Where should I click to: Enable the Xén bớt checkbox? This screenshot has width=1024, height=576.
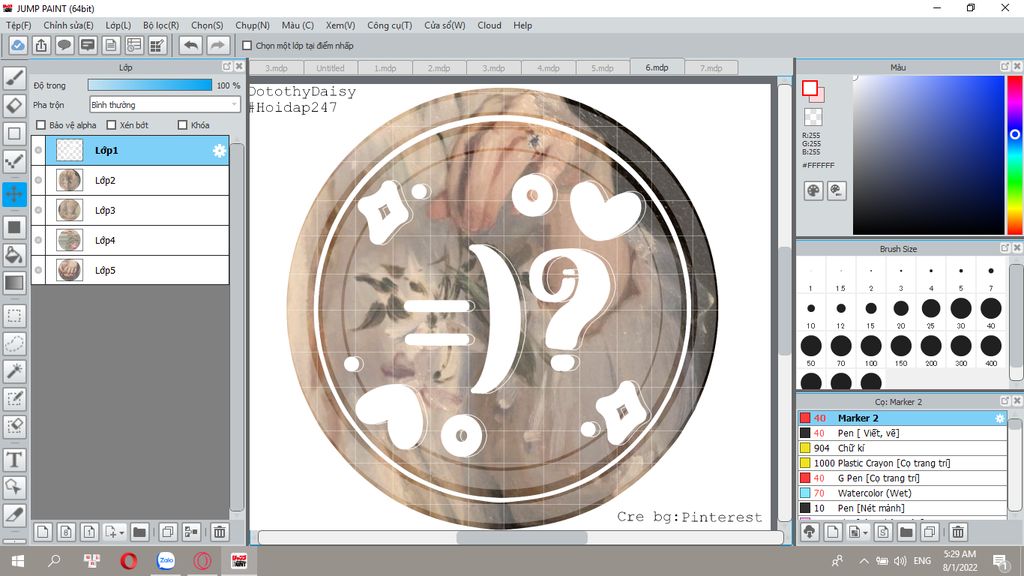point(112,125)
